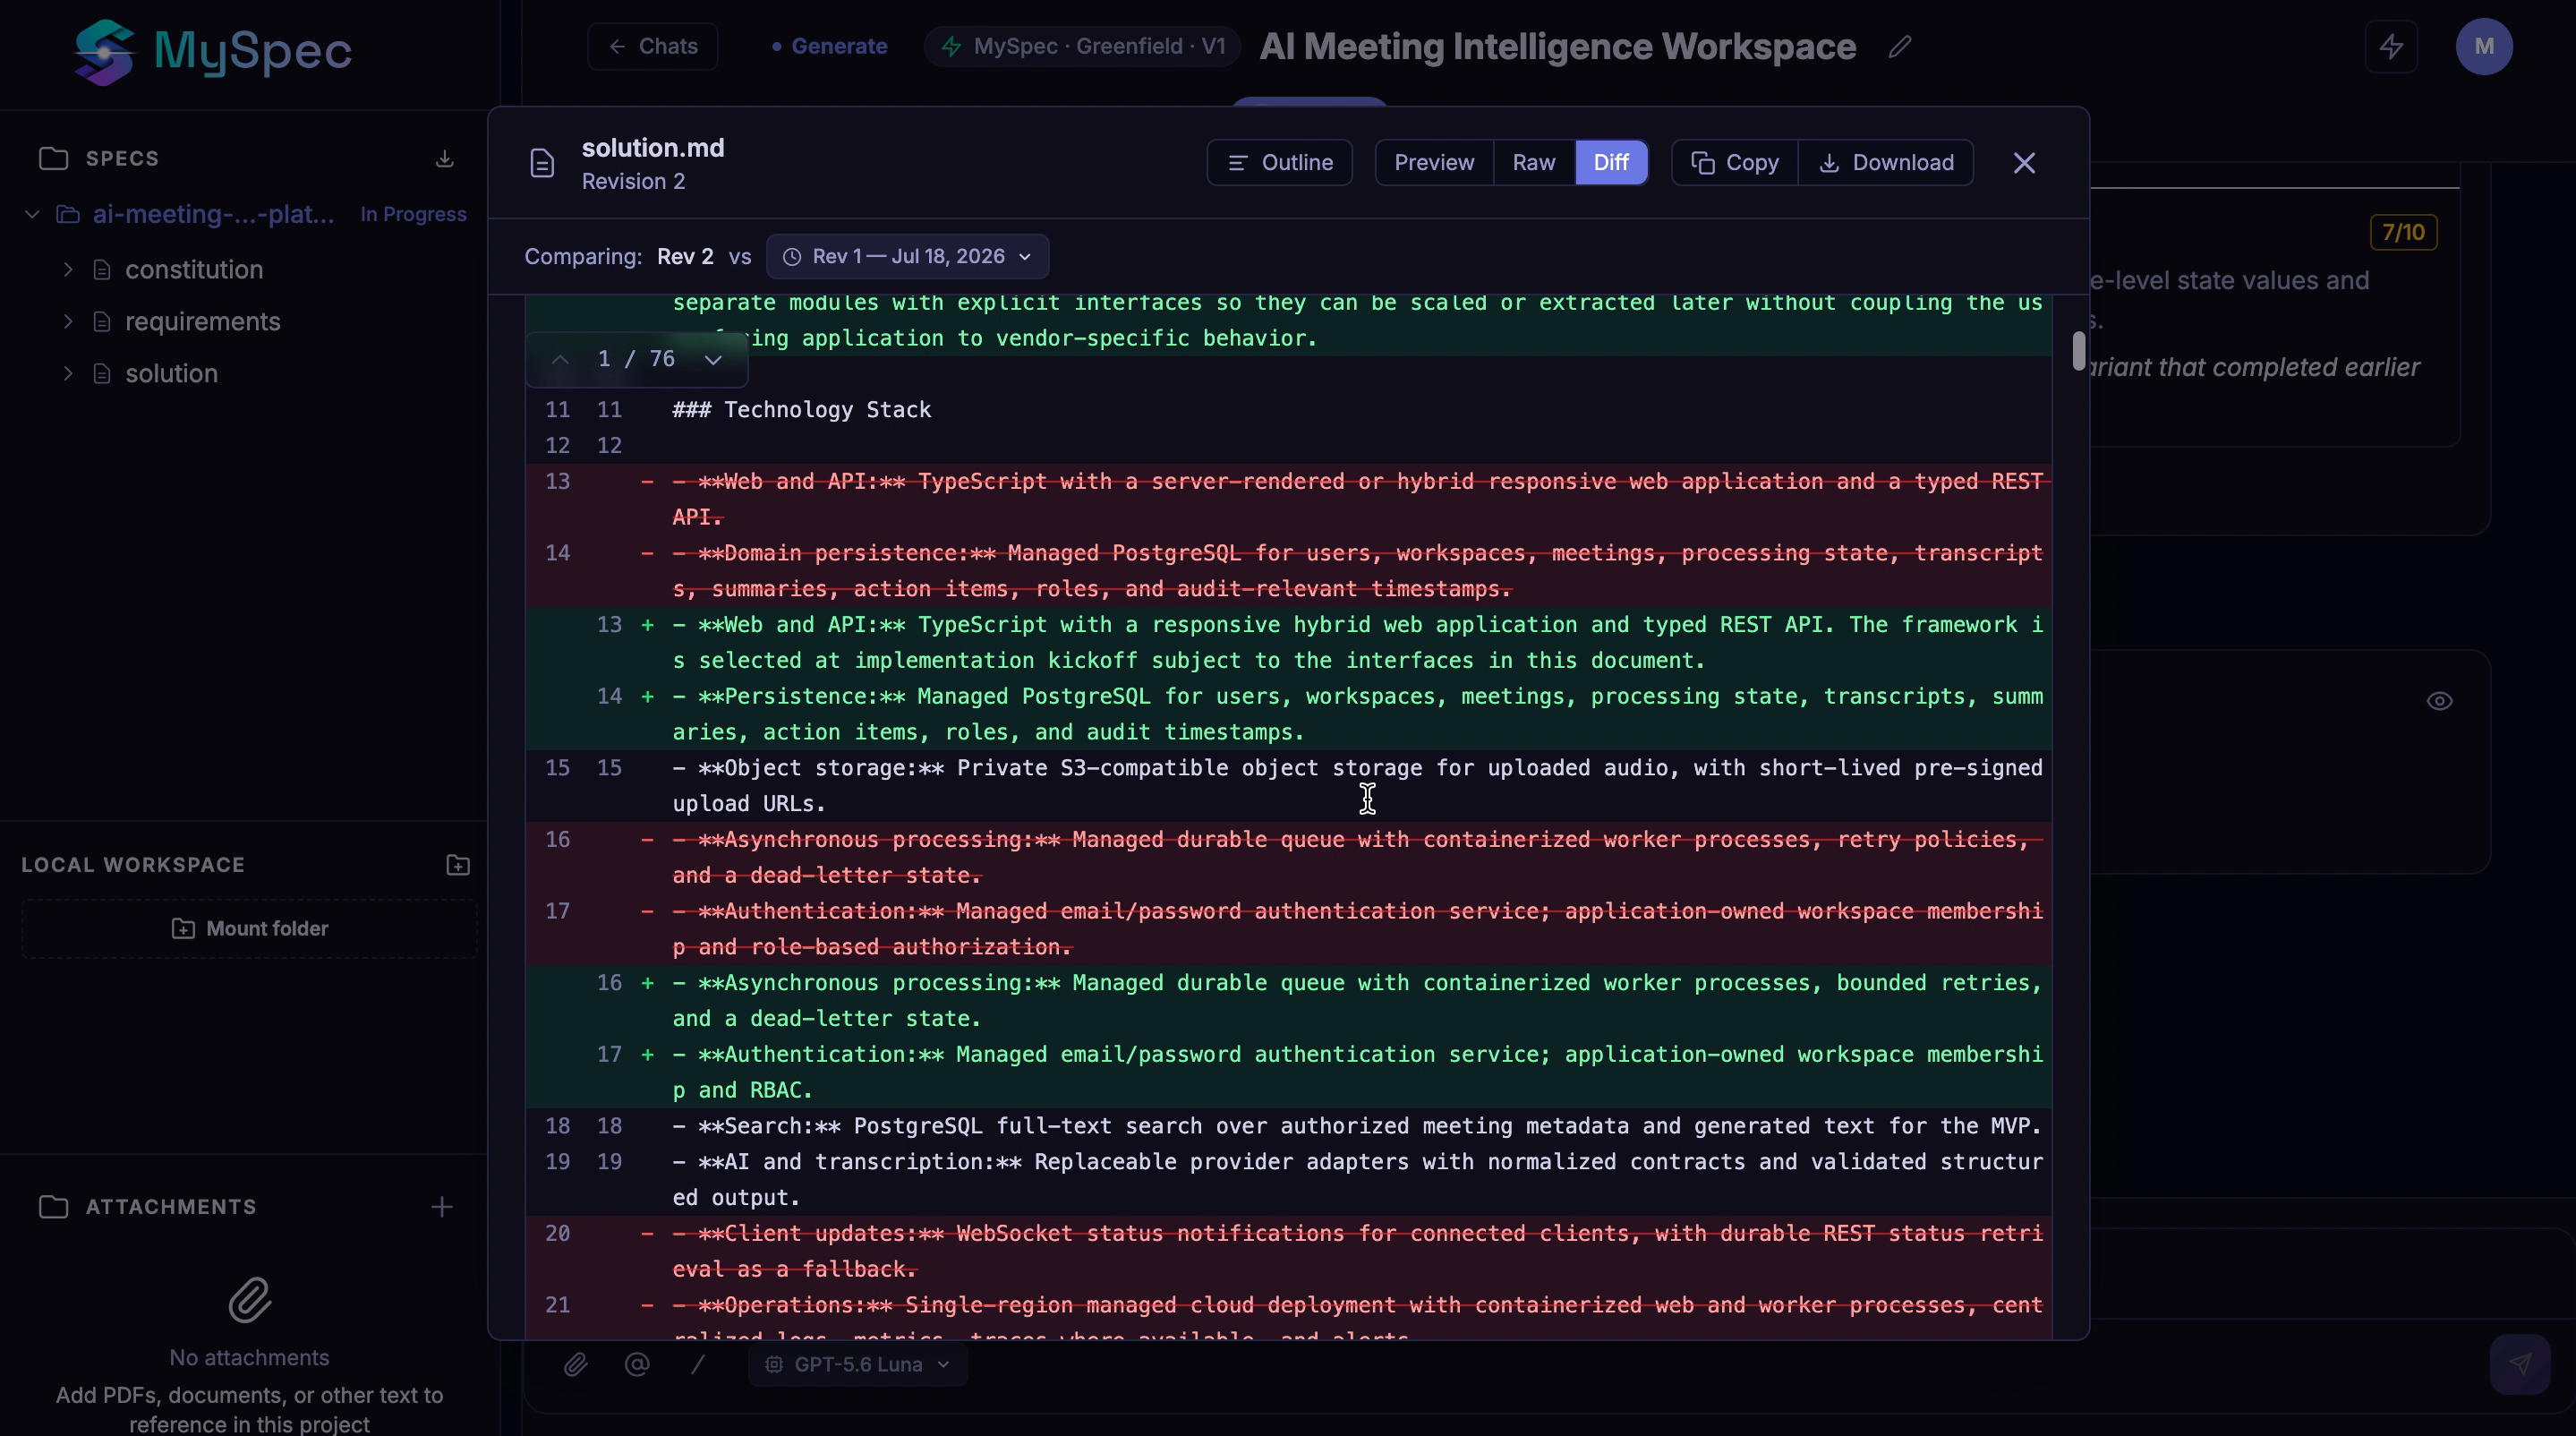Switch to Preview view mode

(x=1434, y=163)
